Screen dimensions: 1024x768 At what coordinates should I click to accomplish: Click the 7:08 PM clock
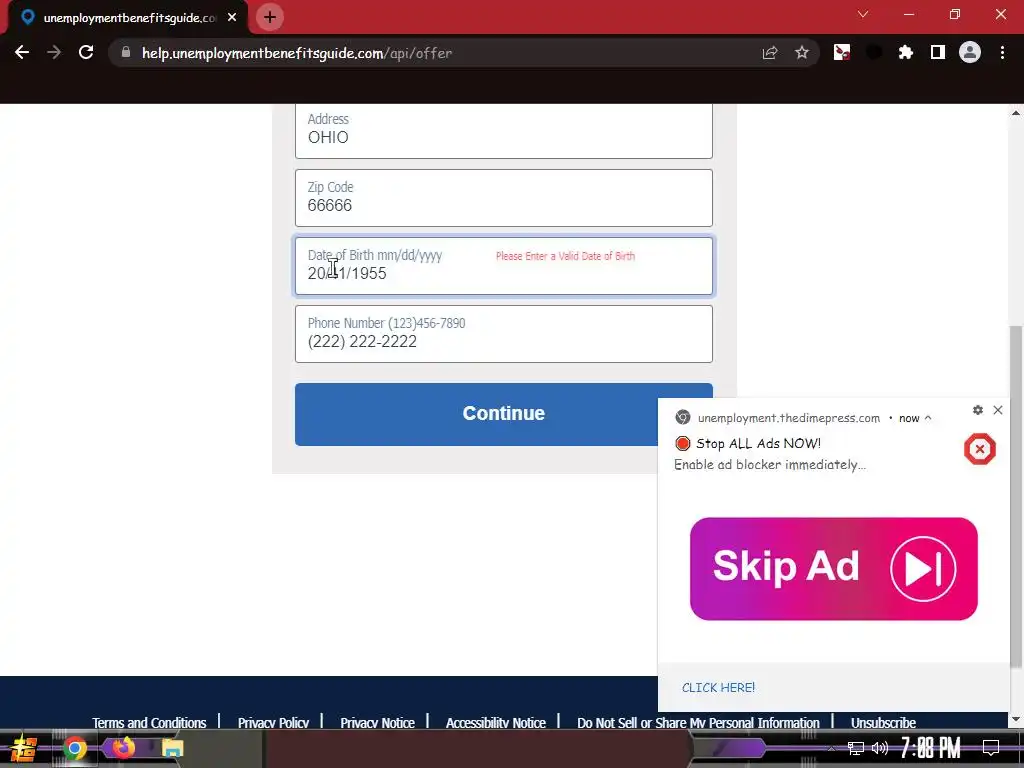[x=931, y=748]
